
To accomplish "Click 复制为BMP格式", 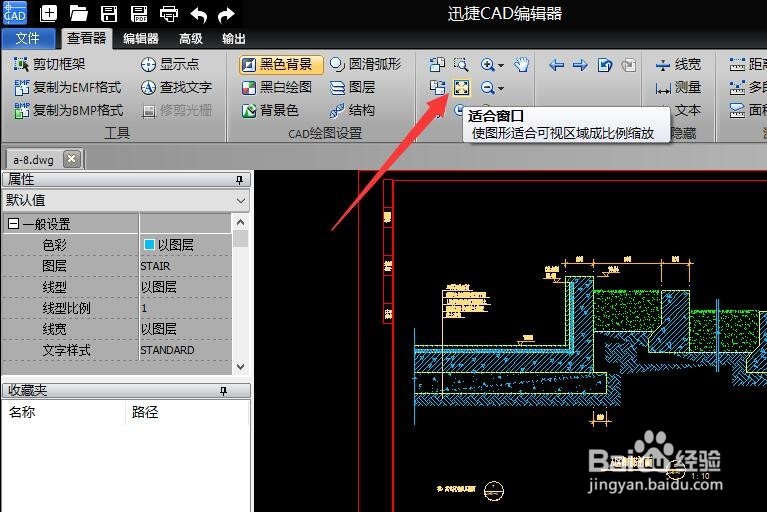I will tap(68, 111).
